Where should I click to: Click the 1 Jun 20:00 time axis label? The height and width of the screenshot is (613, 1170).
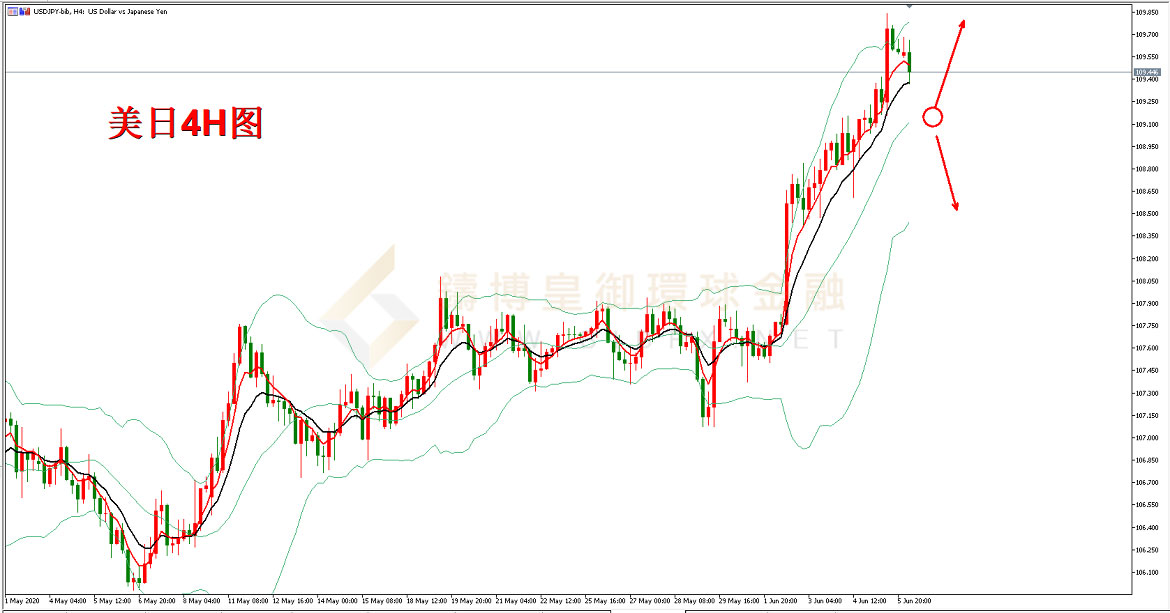click(x=781, y=602)
